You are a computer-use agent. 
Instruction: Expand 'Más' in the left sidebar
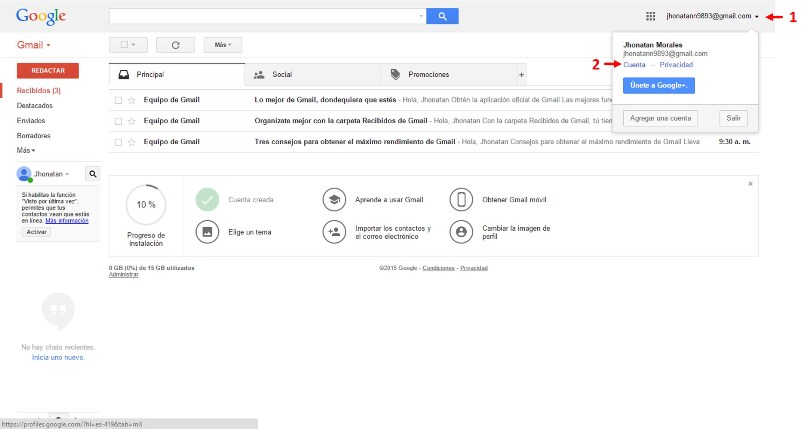[x=26, y=150]
